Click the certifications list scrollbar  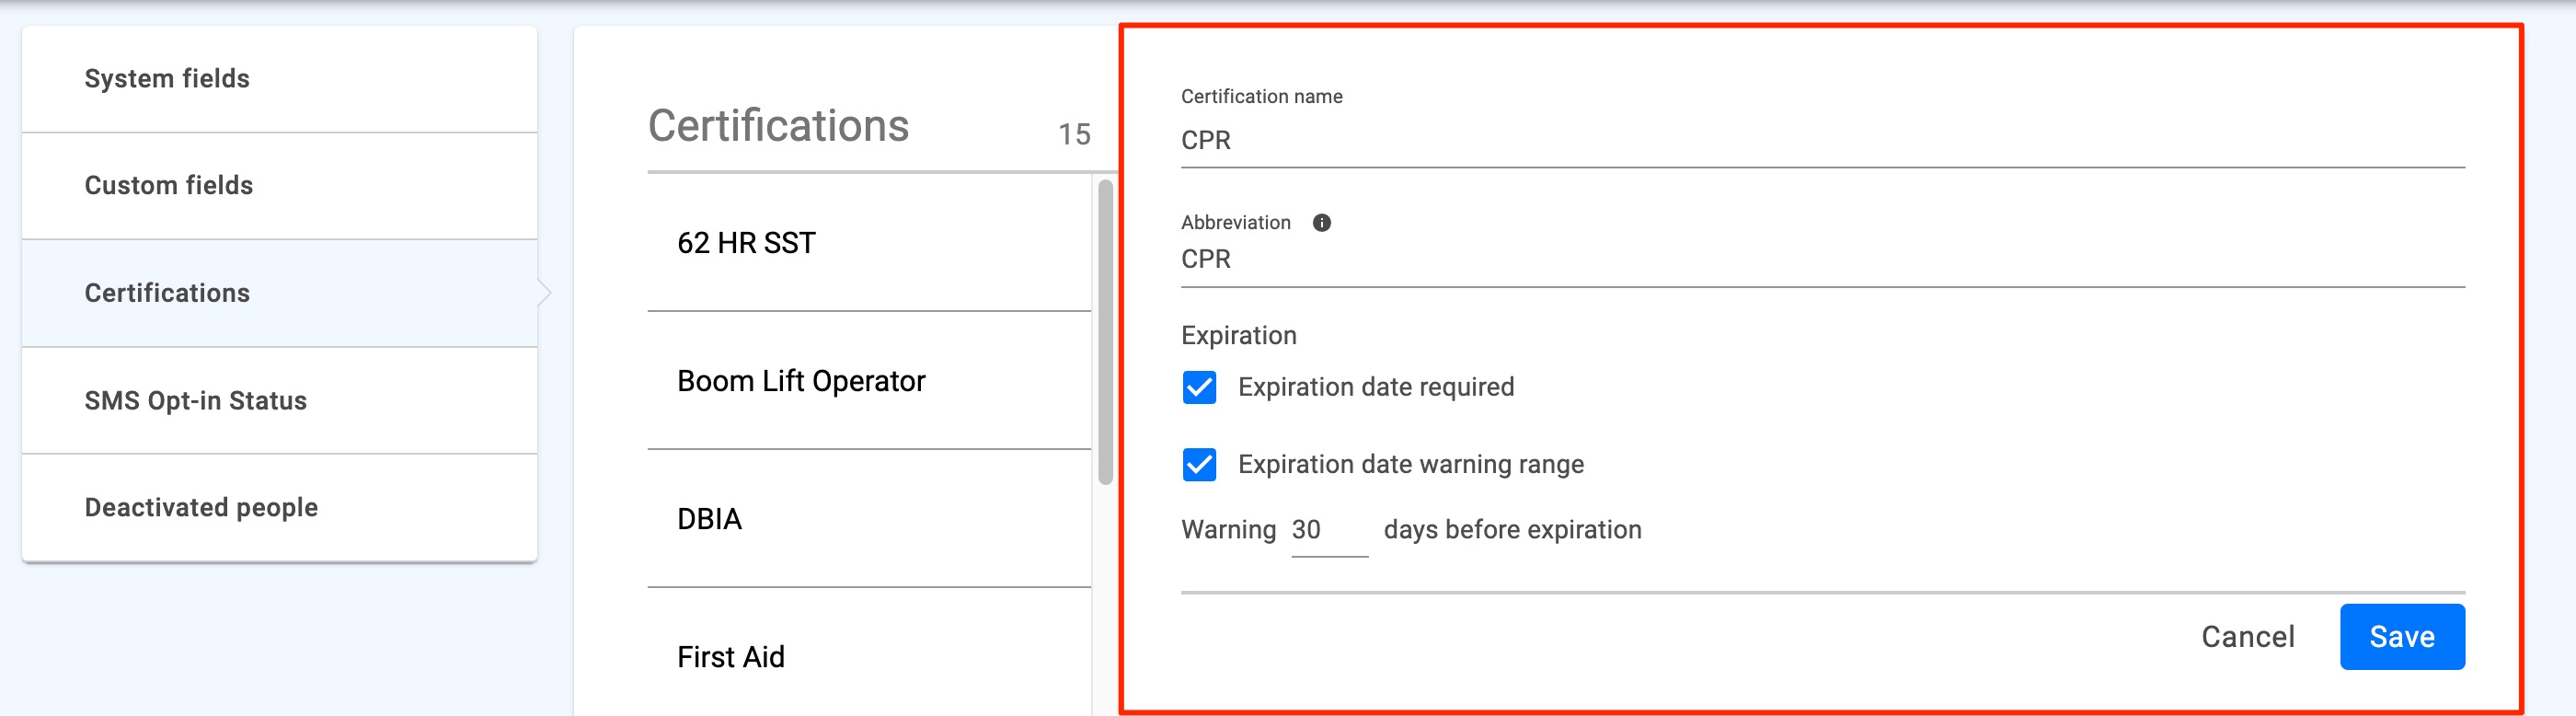(x=1105, y=332)
